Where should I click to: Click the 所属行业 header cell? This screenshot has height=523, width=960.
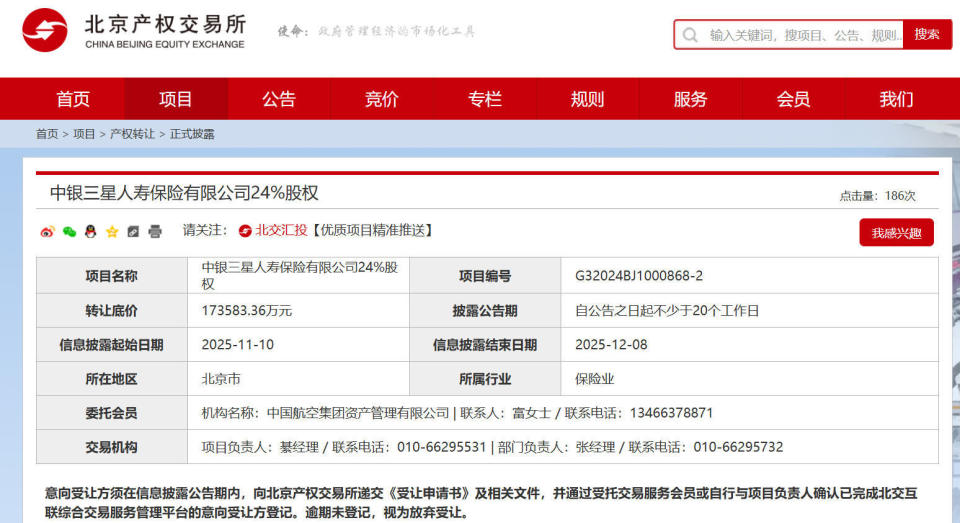coord(485,379)
